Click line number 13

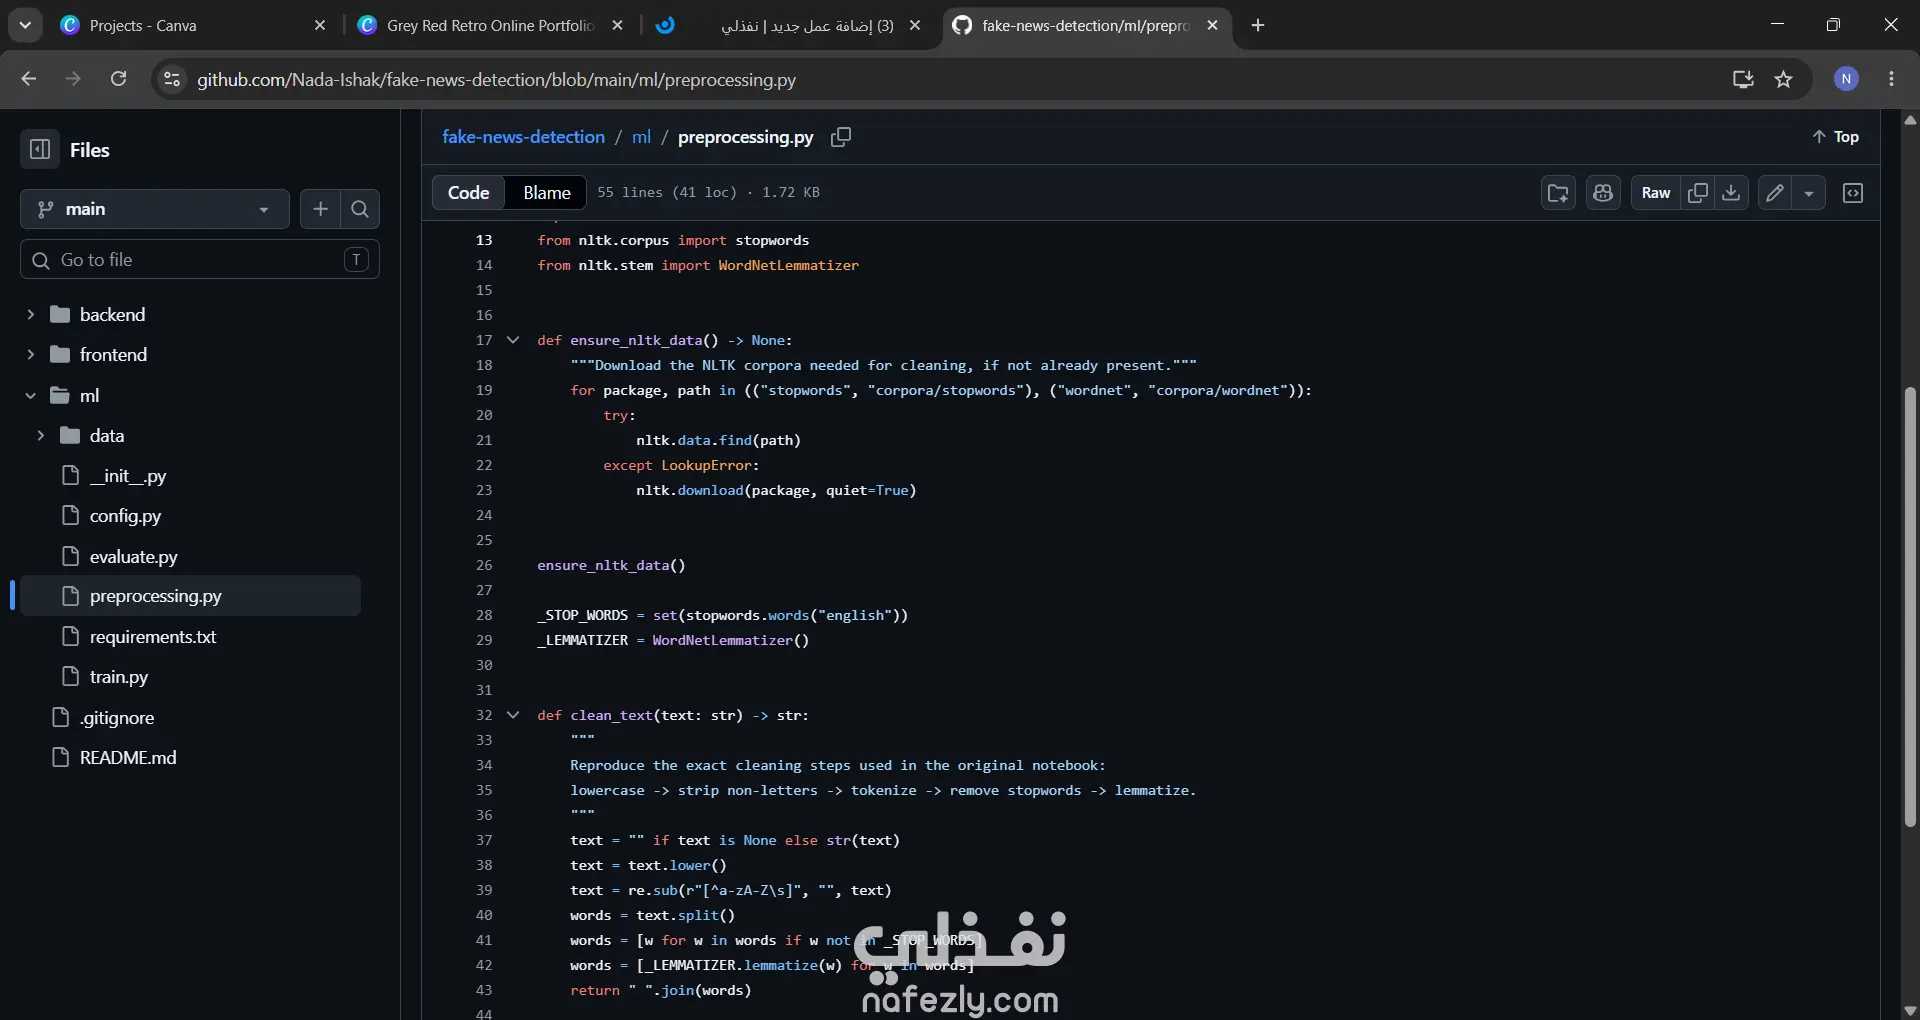(x=484, y=240)
